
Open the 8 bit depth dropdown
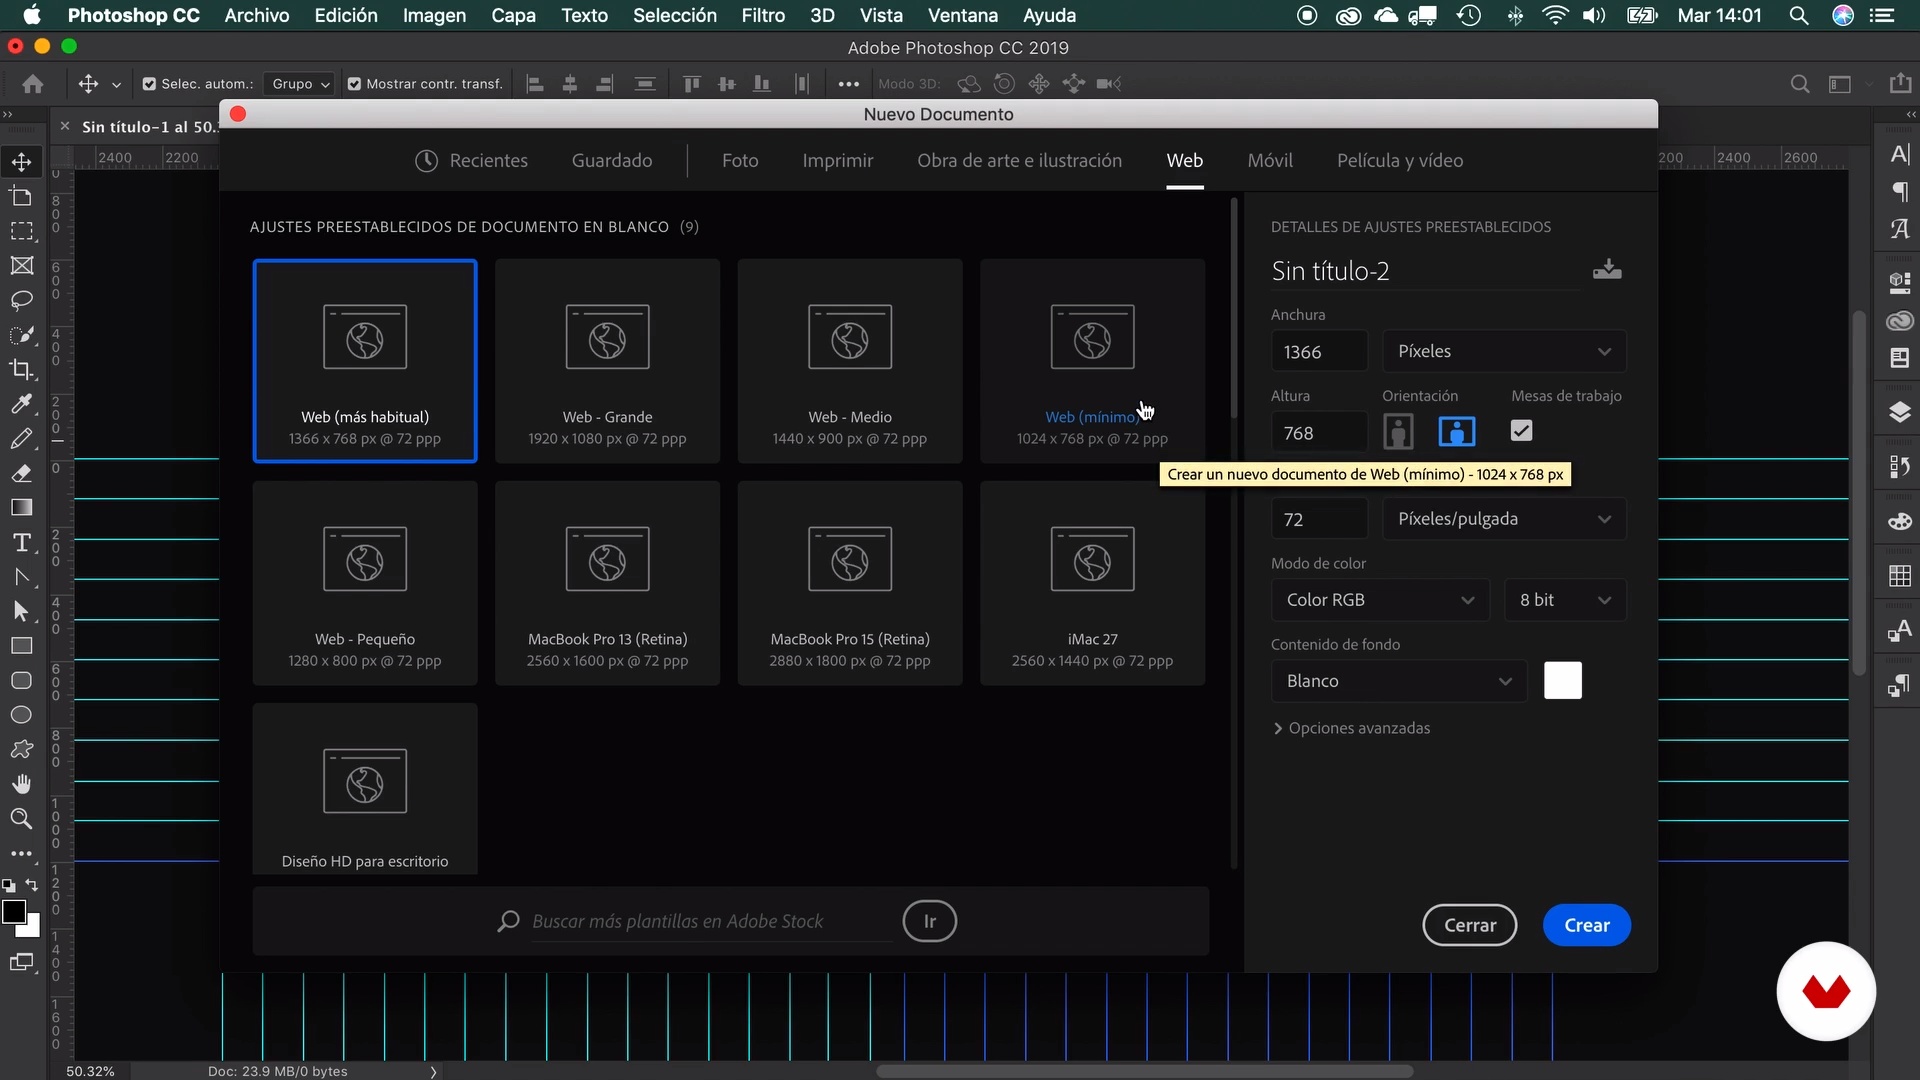coord(1565,600)
